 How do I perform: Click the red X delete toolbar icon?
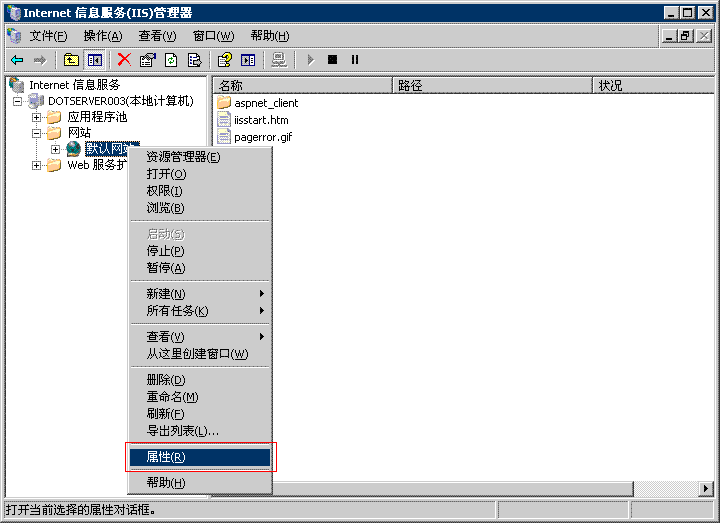[124, 60]
